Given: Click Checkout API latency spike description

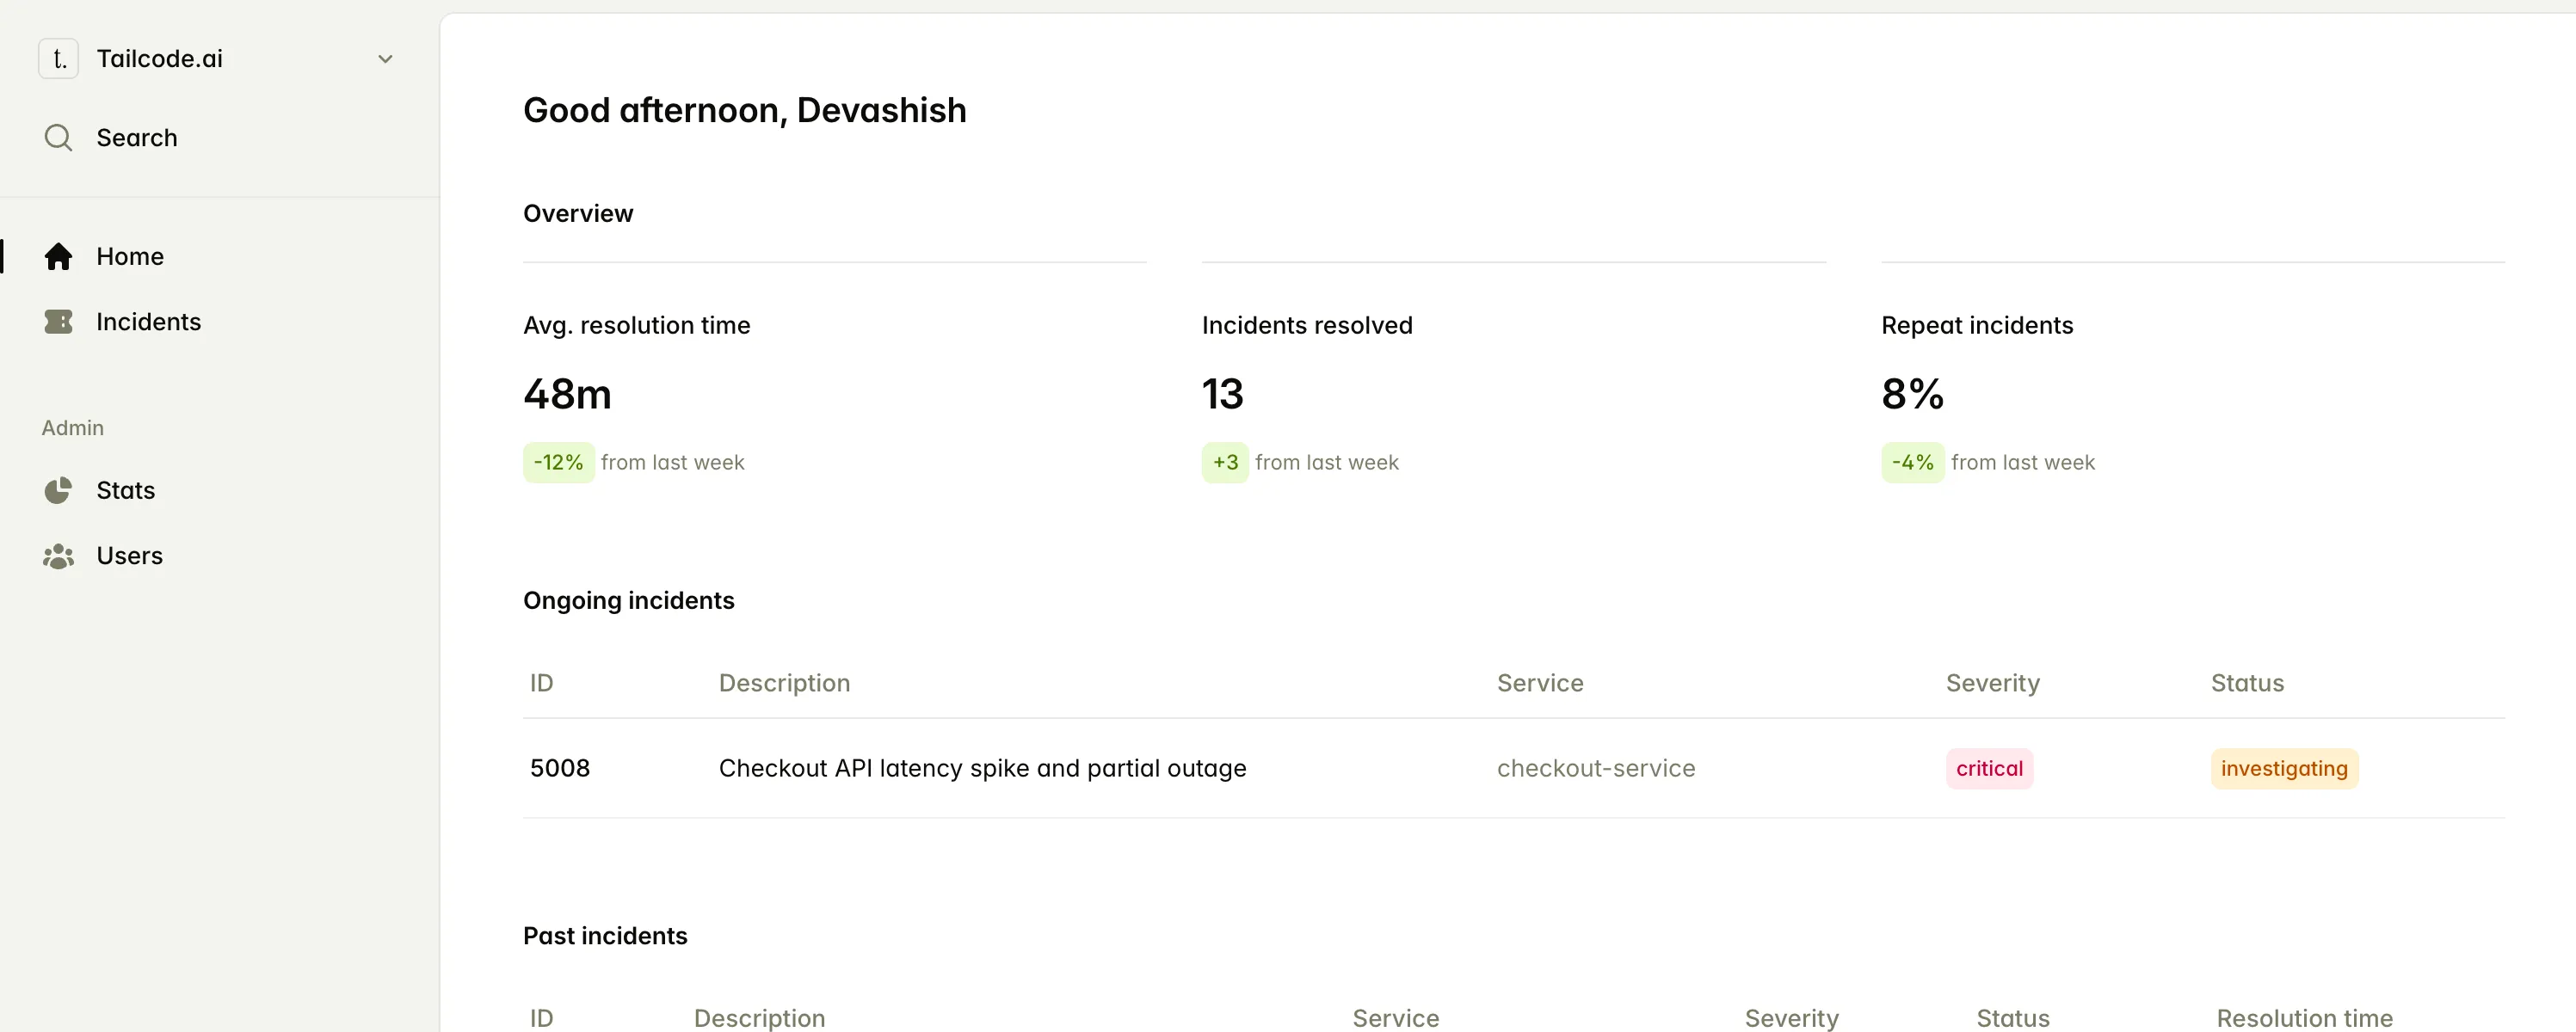Looking at the screenshot, I should 982,768.
